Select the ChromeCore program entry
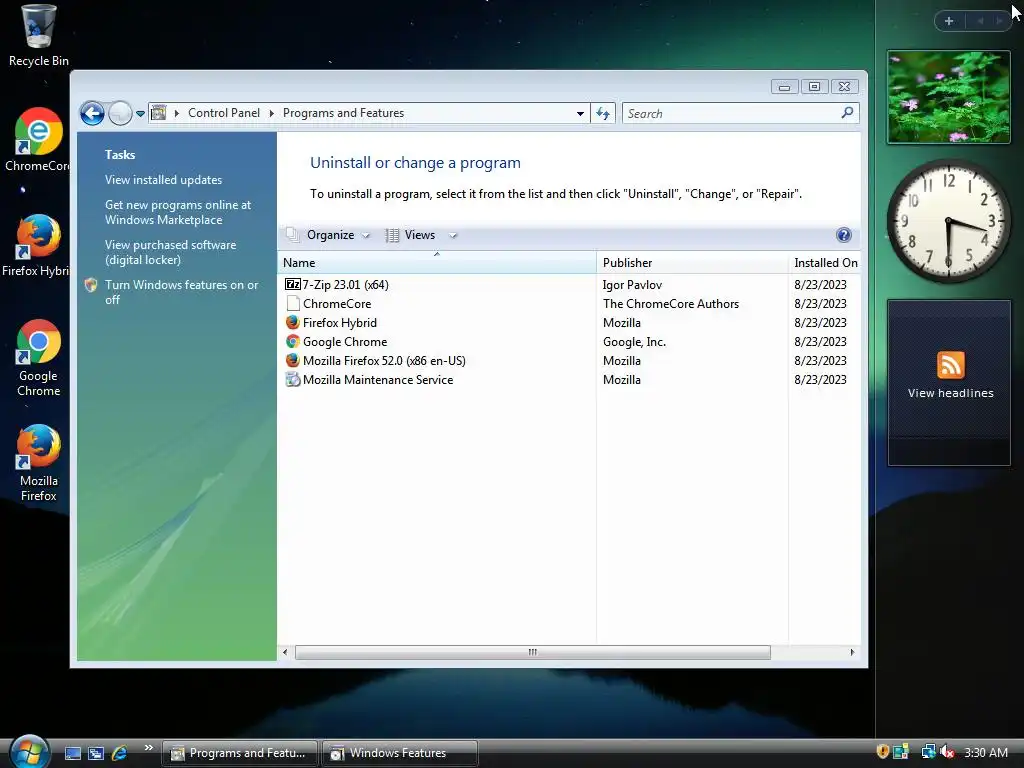The image size is (1024, 768). coord(337,304)
